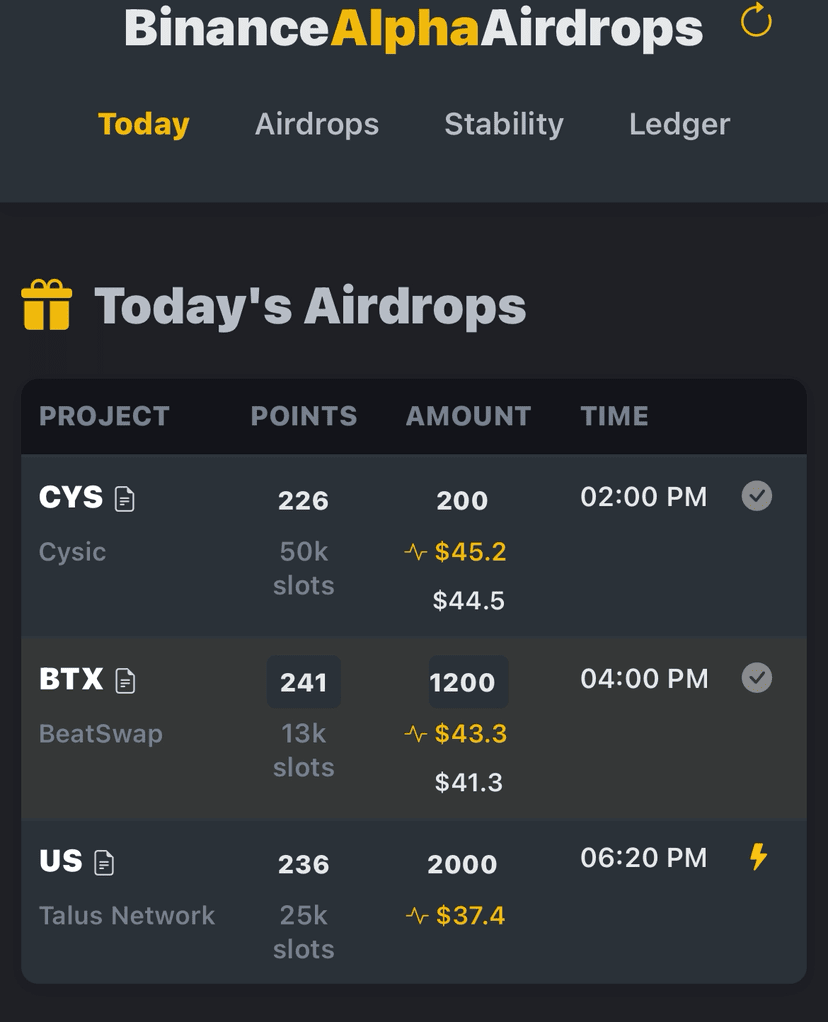Click the chart pulse icon next to $43.3
The image size is (828, 1022).
click(x=415, y=735)
